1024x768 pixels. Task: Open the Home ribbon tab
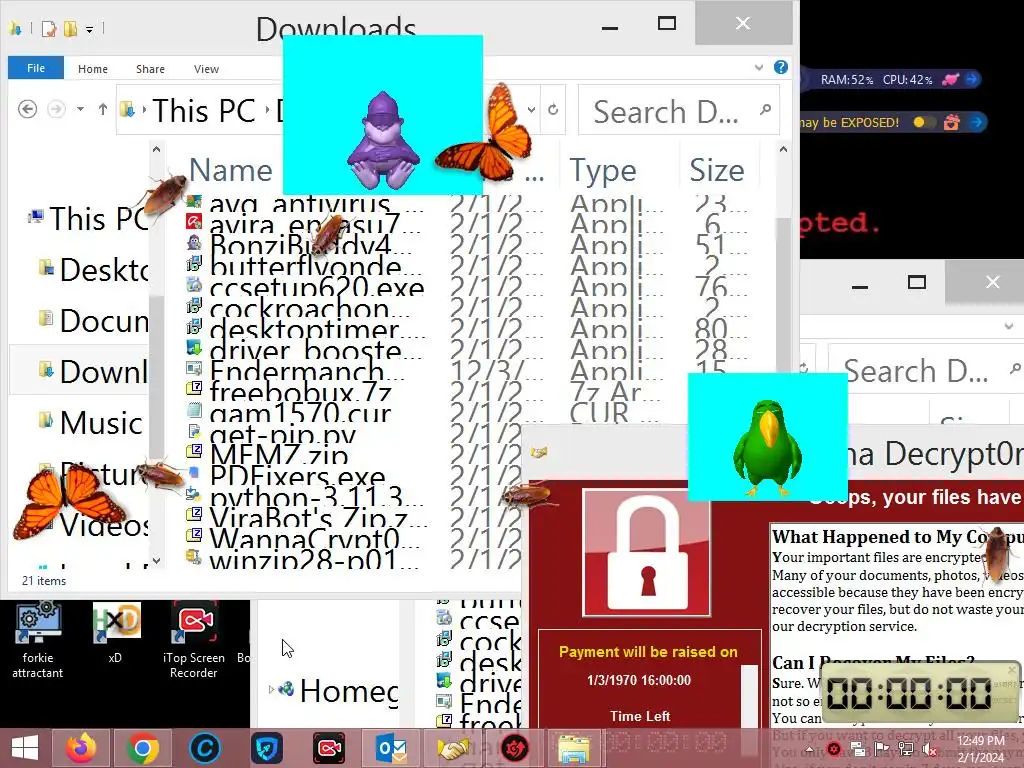[93, 69]
